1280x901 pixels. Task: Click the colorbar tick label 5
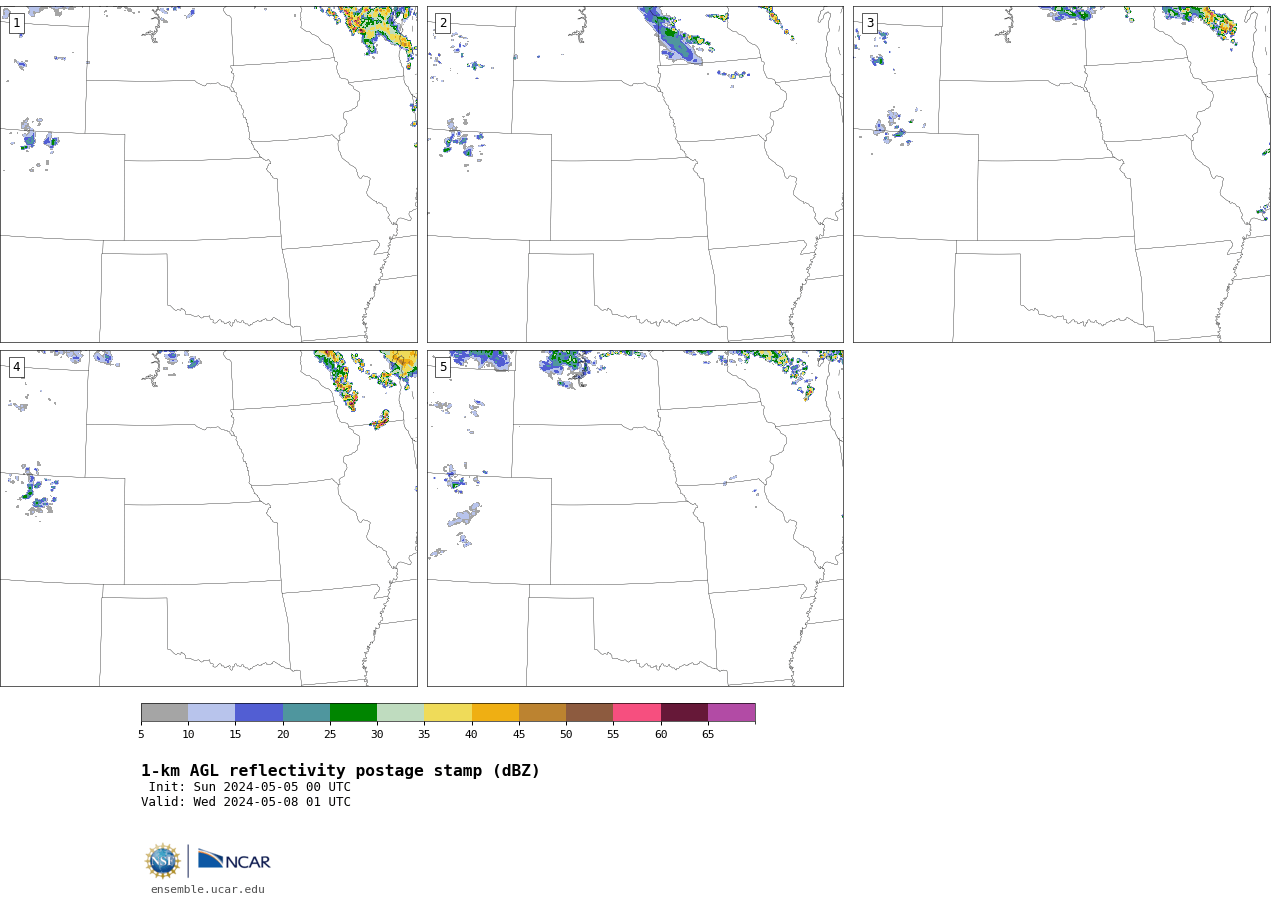point(141,735)
